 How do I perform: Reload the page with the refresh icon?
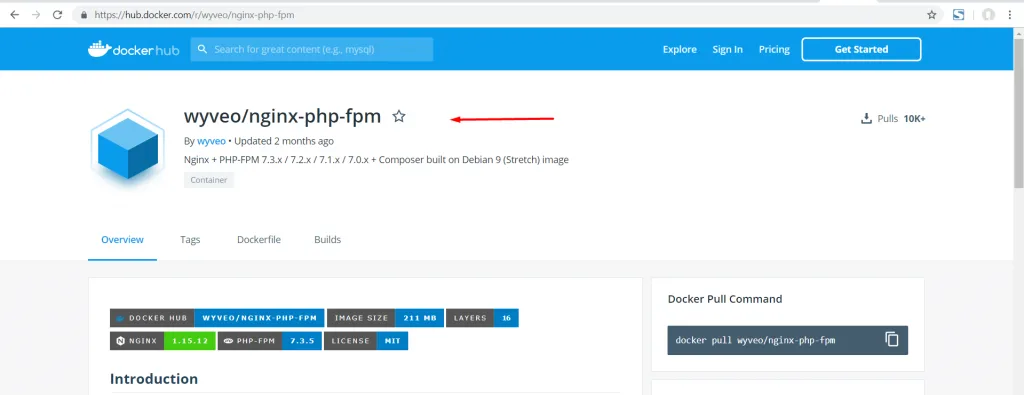pos(57,14)
